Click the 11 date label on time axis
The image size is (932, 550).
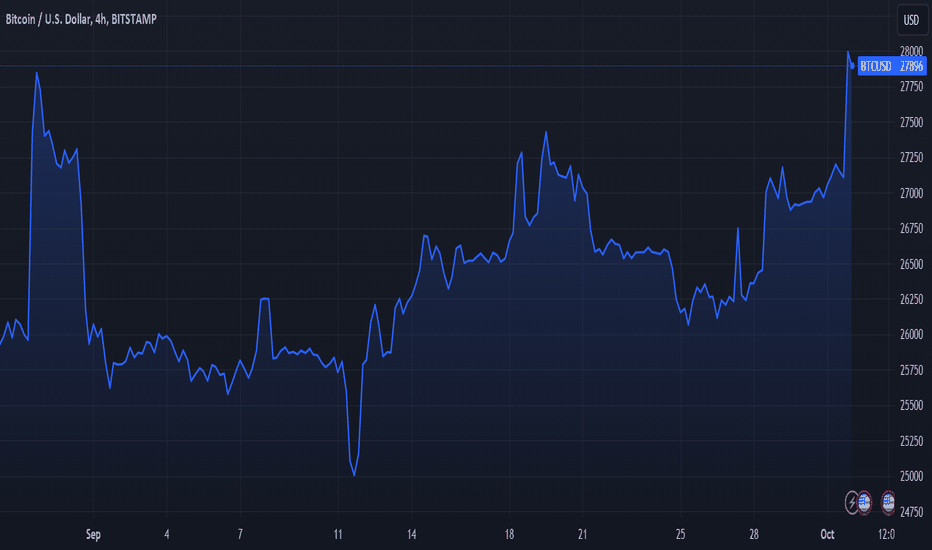[x=338, y=535]
